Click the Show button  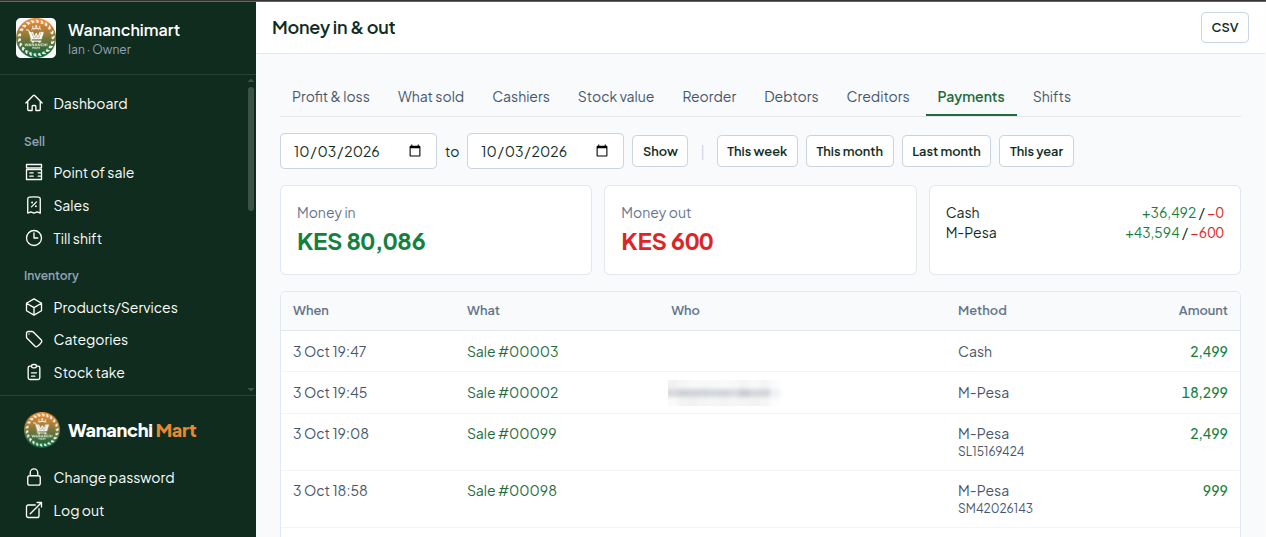pos(660,152)
